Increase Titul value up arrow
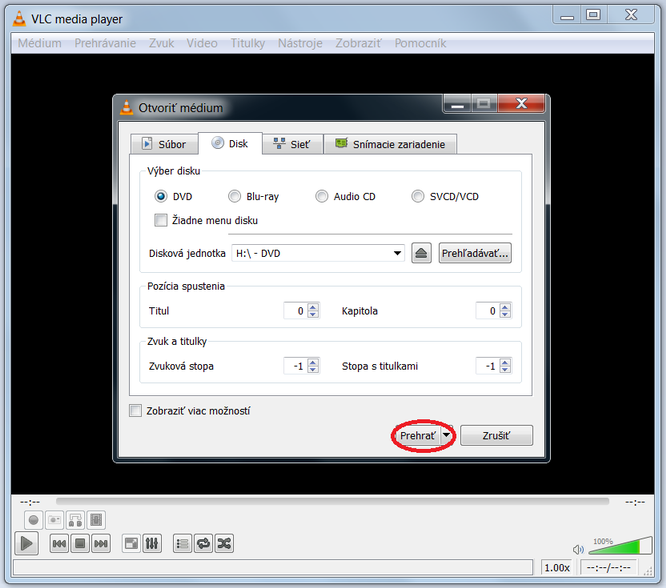Viewport: 666px width, 588px height. (x=313, y=307)
